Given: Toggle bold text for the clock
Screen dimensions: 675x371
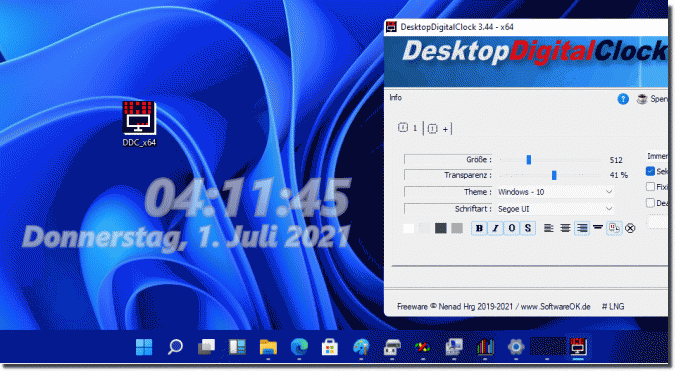Looking at the screenshot, I should pyautogui.click(x=479, y=228).
